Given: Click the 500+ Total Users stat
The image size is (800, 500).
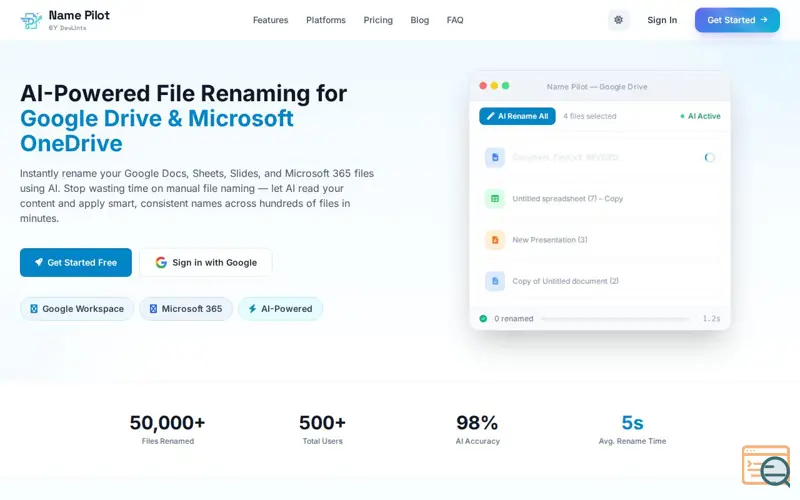Looking at the screenshot, I should tap(322, 429).
